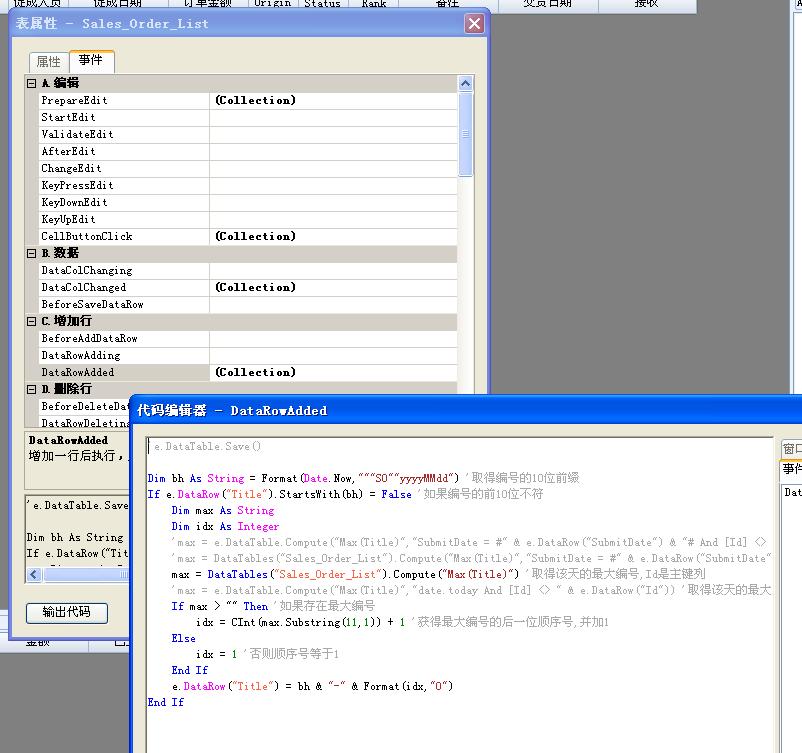Viewport: 802px width, 753px height.
Task: Click the scroll-up arrow of the event list
Action: [465, 83]
